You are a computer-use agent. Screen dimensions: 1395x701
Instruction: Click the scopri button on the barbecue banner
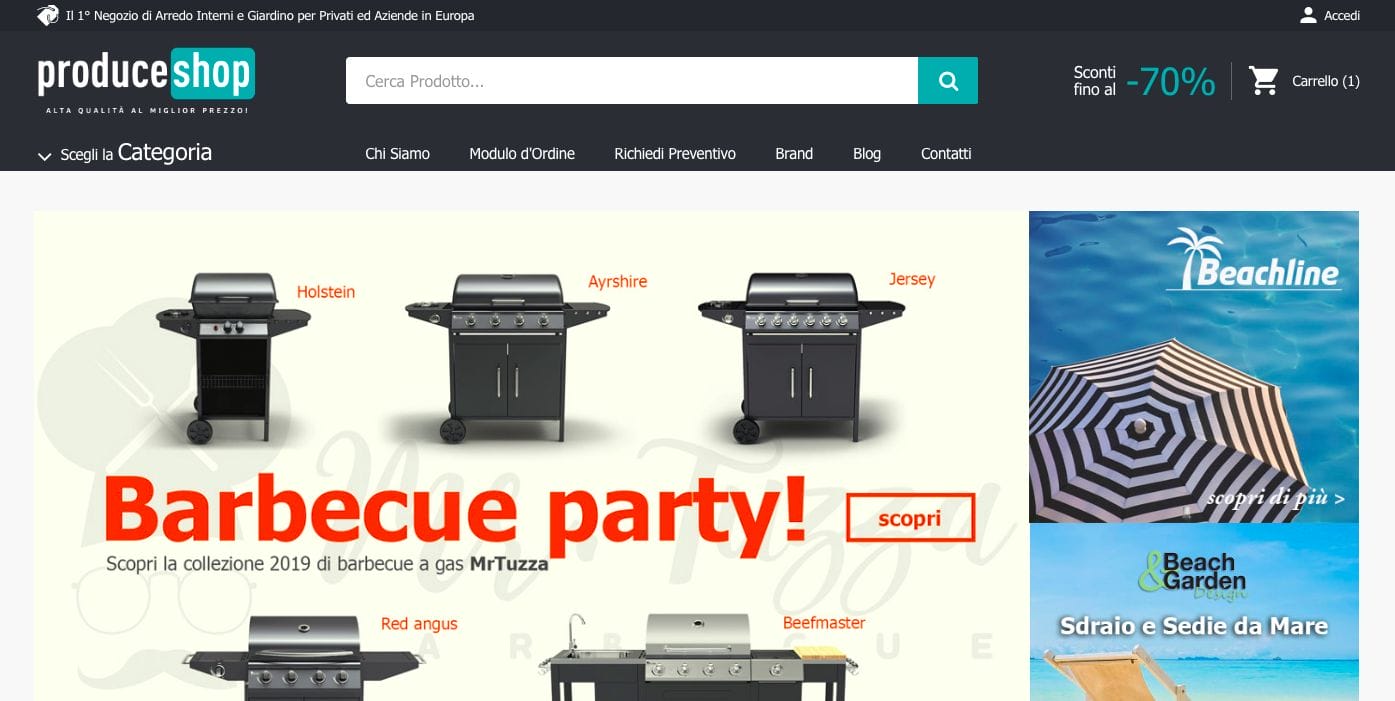(909, 517)
